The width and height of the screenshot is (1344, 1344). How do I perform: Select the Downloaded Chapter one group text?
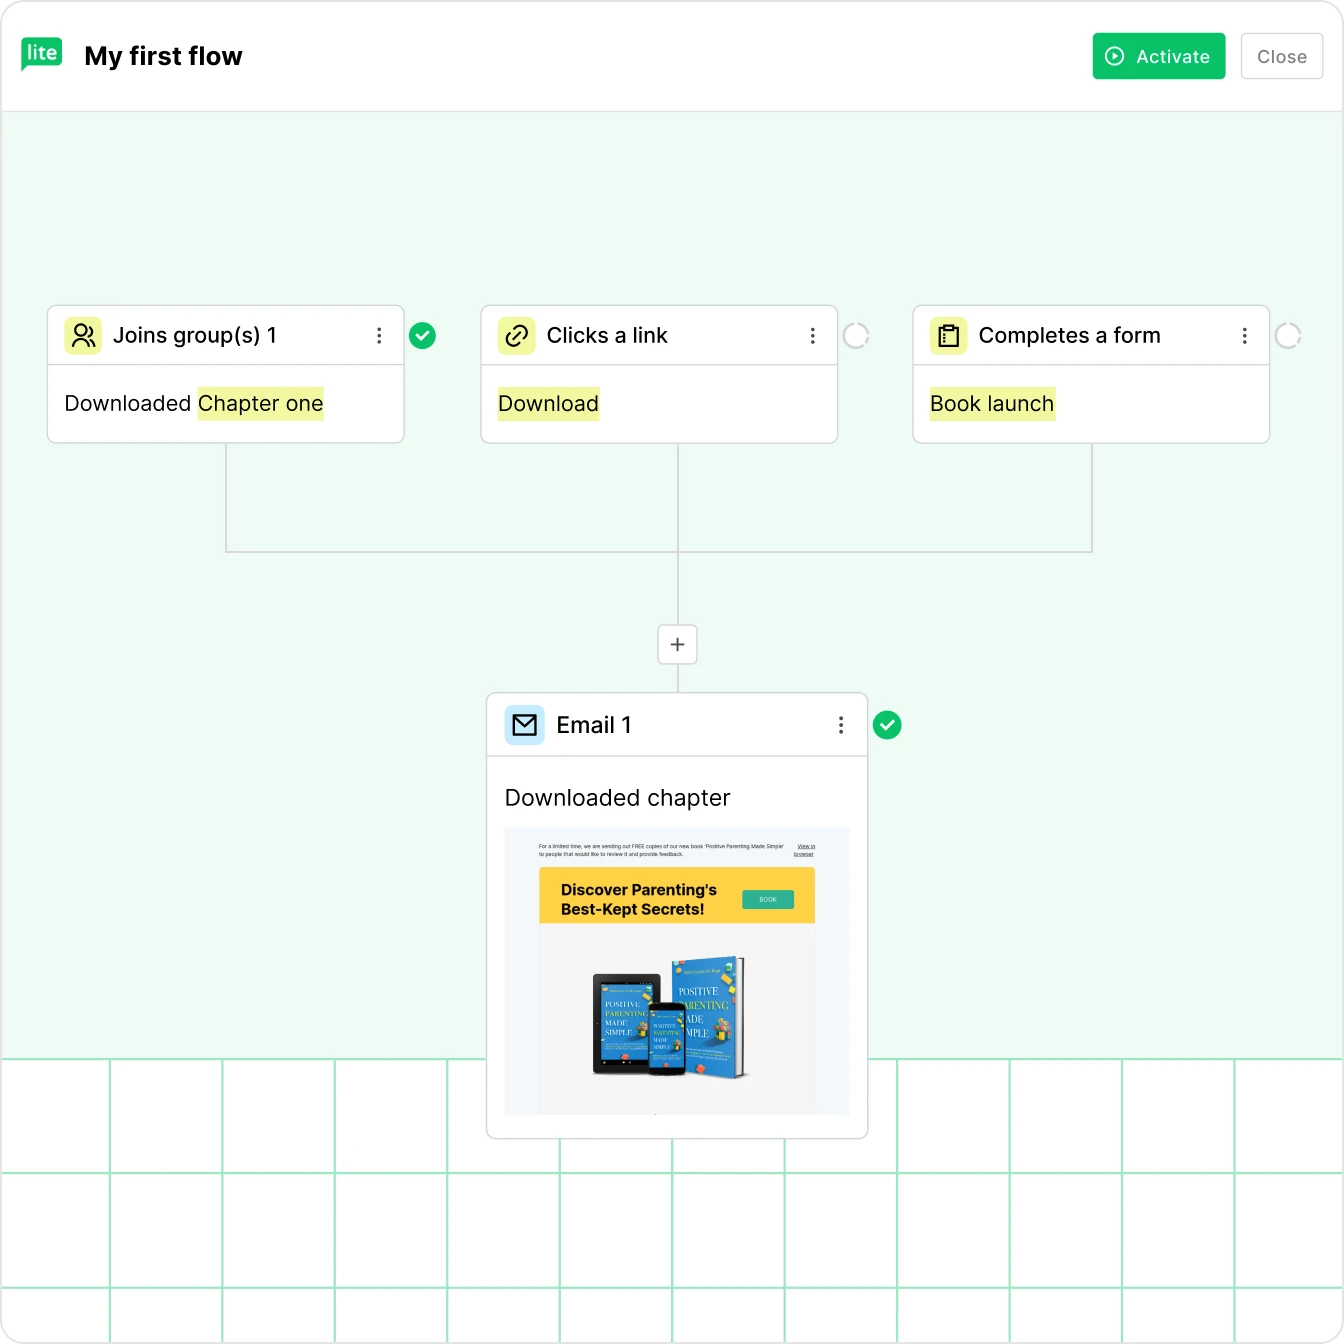pyautogui.click(x=194, y=404)
